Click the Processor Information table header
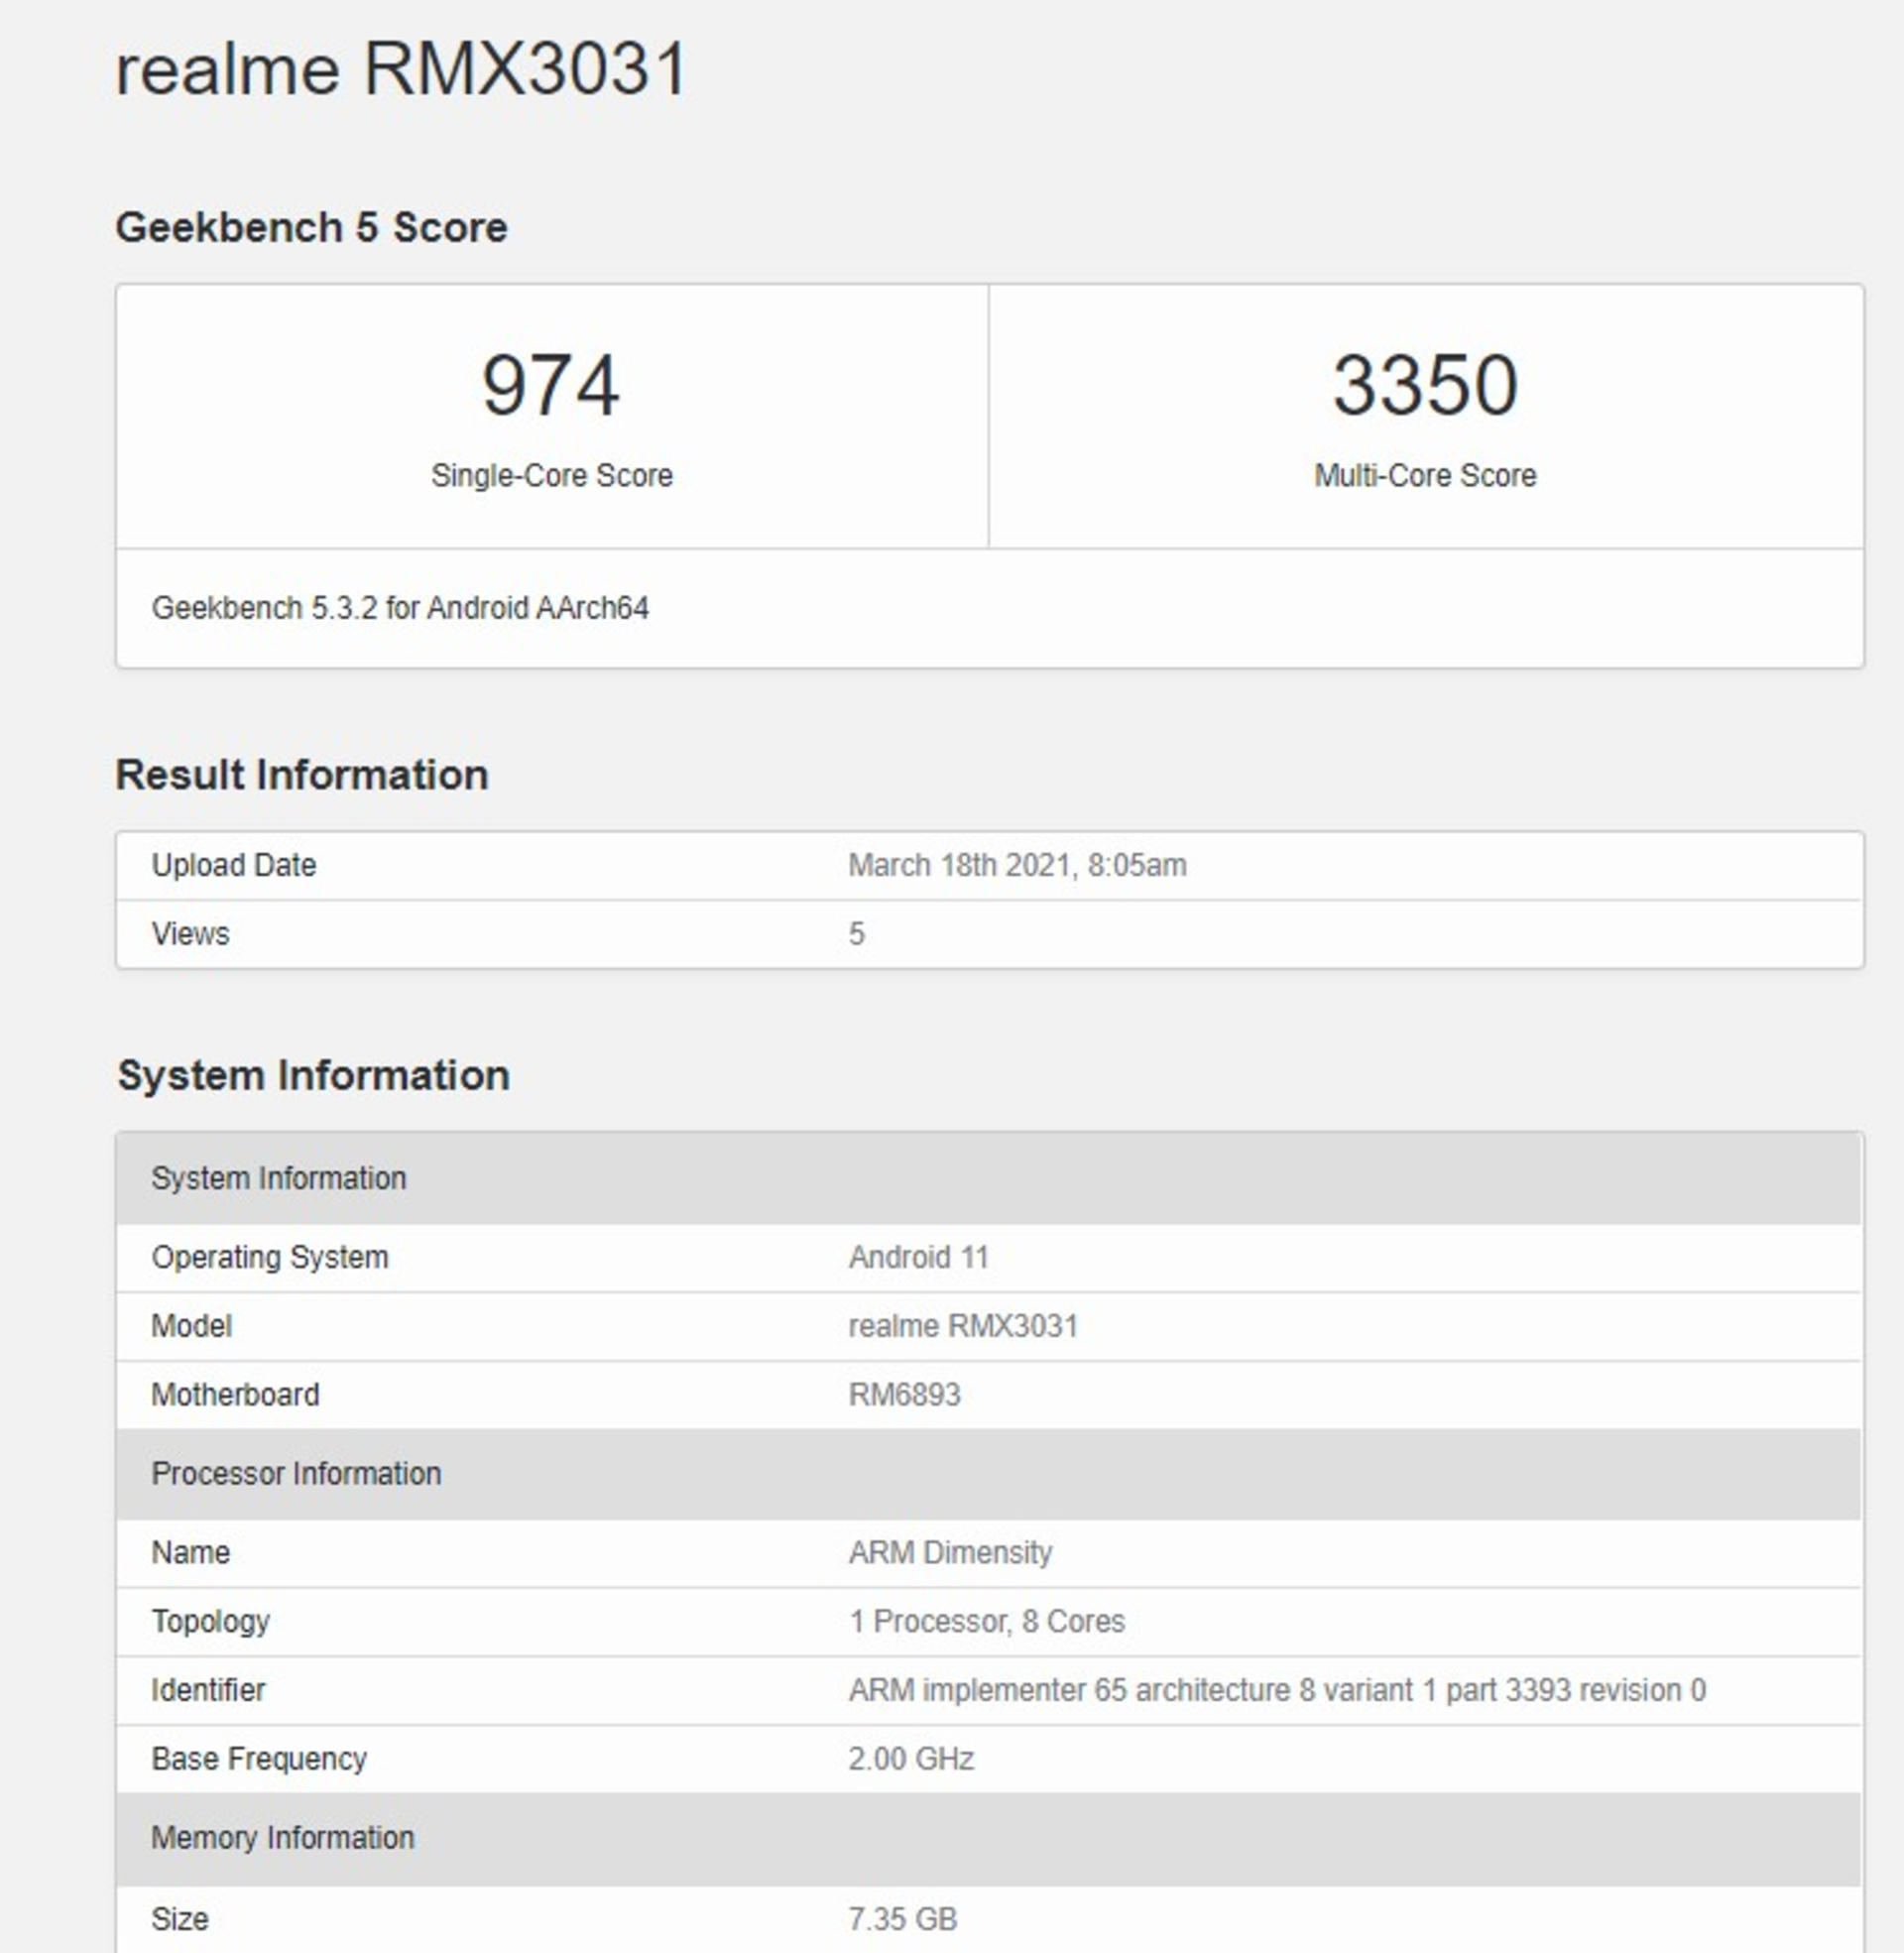The height and width of the screenshot is (1953, 1904). click(x=988, y=1474)
